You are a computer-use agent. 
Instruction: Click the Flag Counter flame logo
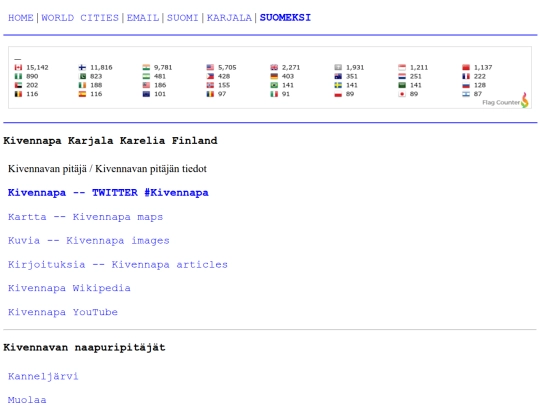click(525, 100)
